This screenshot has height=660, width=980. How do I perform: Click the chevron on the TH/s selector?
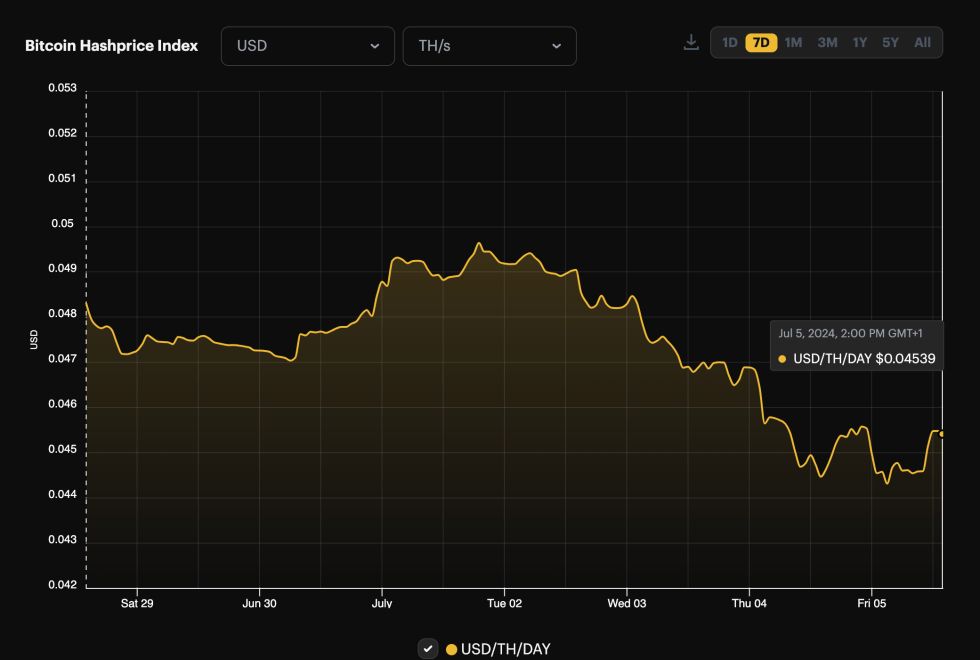[557, 46]
